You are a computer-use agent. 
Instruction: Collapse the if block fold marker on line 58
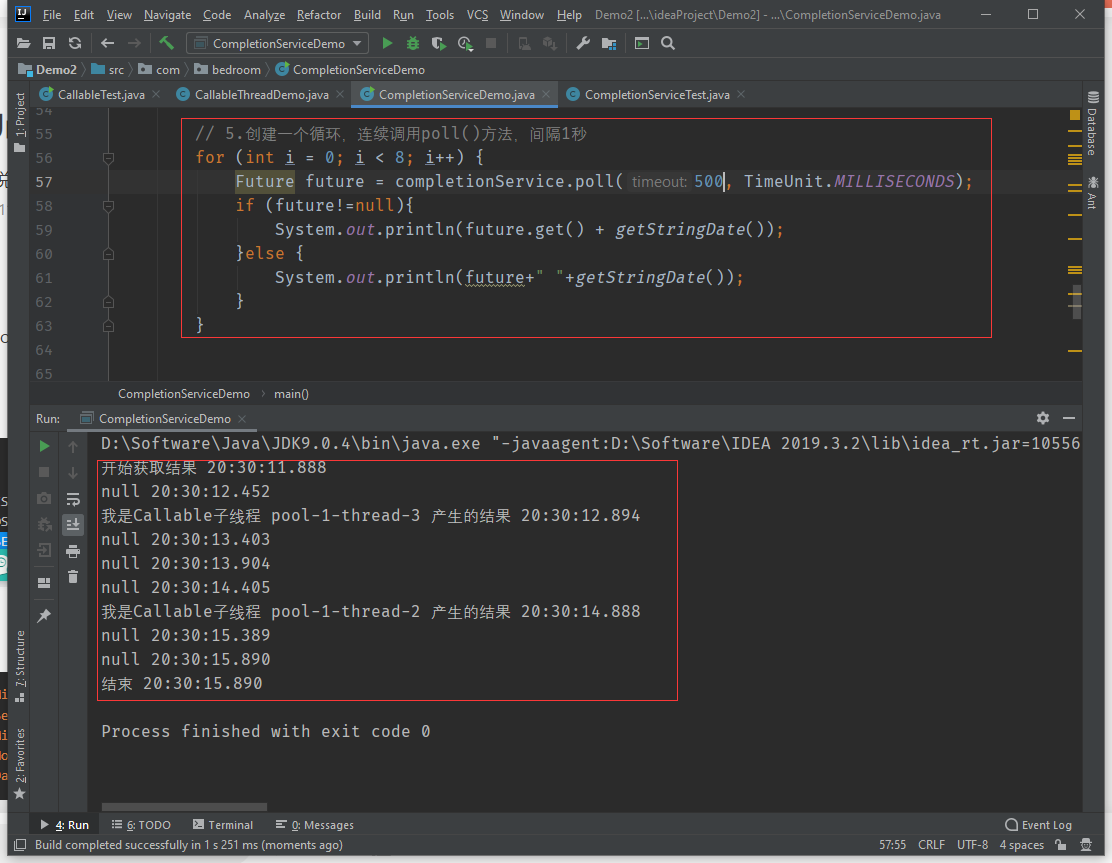[109, 206]
